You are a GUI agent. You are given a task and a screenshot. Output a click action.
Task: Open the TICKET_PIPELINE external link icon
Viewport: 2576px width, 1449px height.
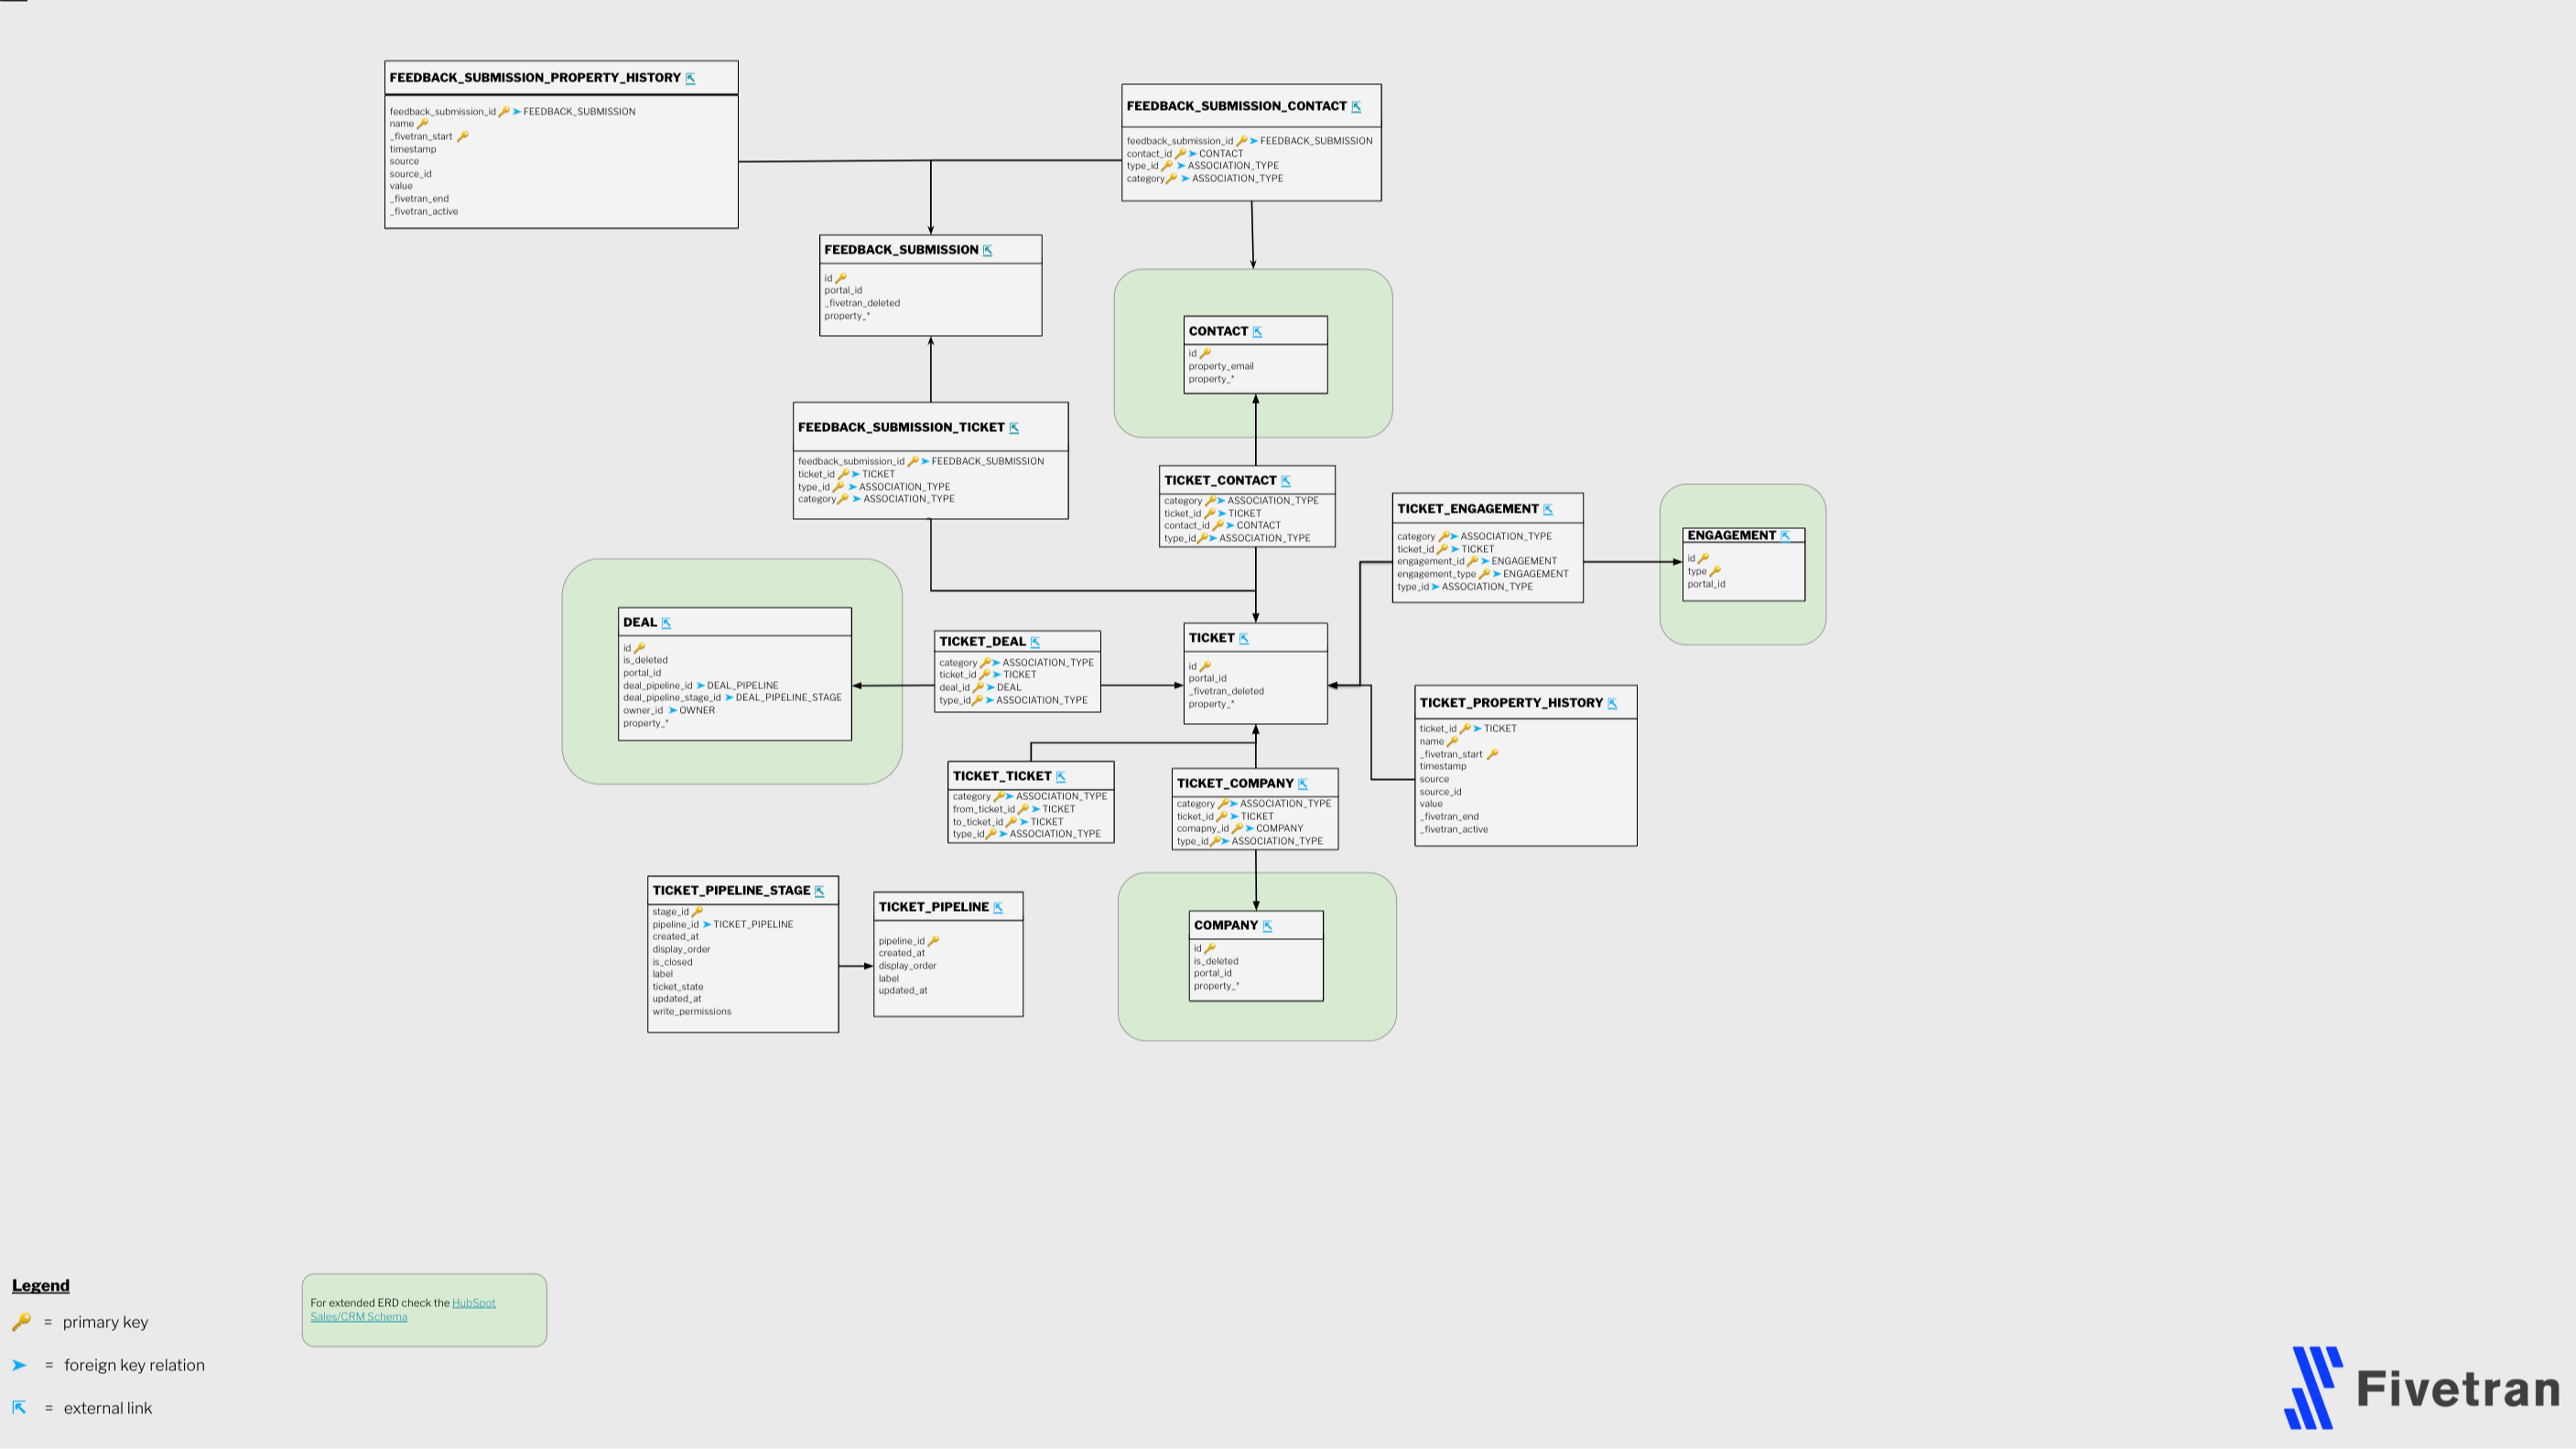click(x=997, y=908)
